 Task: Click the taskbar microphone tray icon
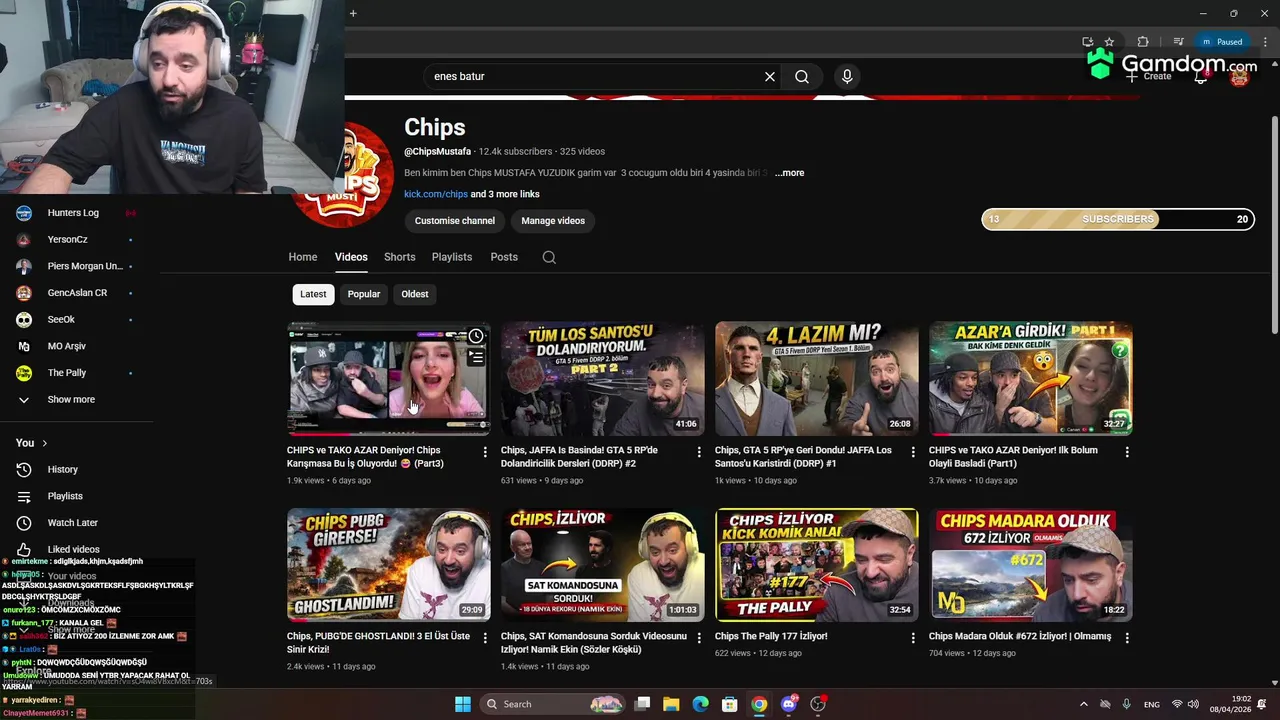(x=1127, y=704)
